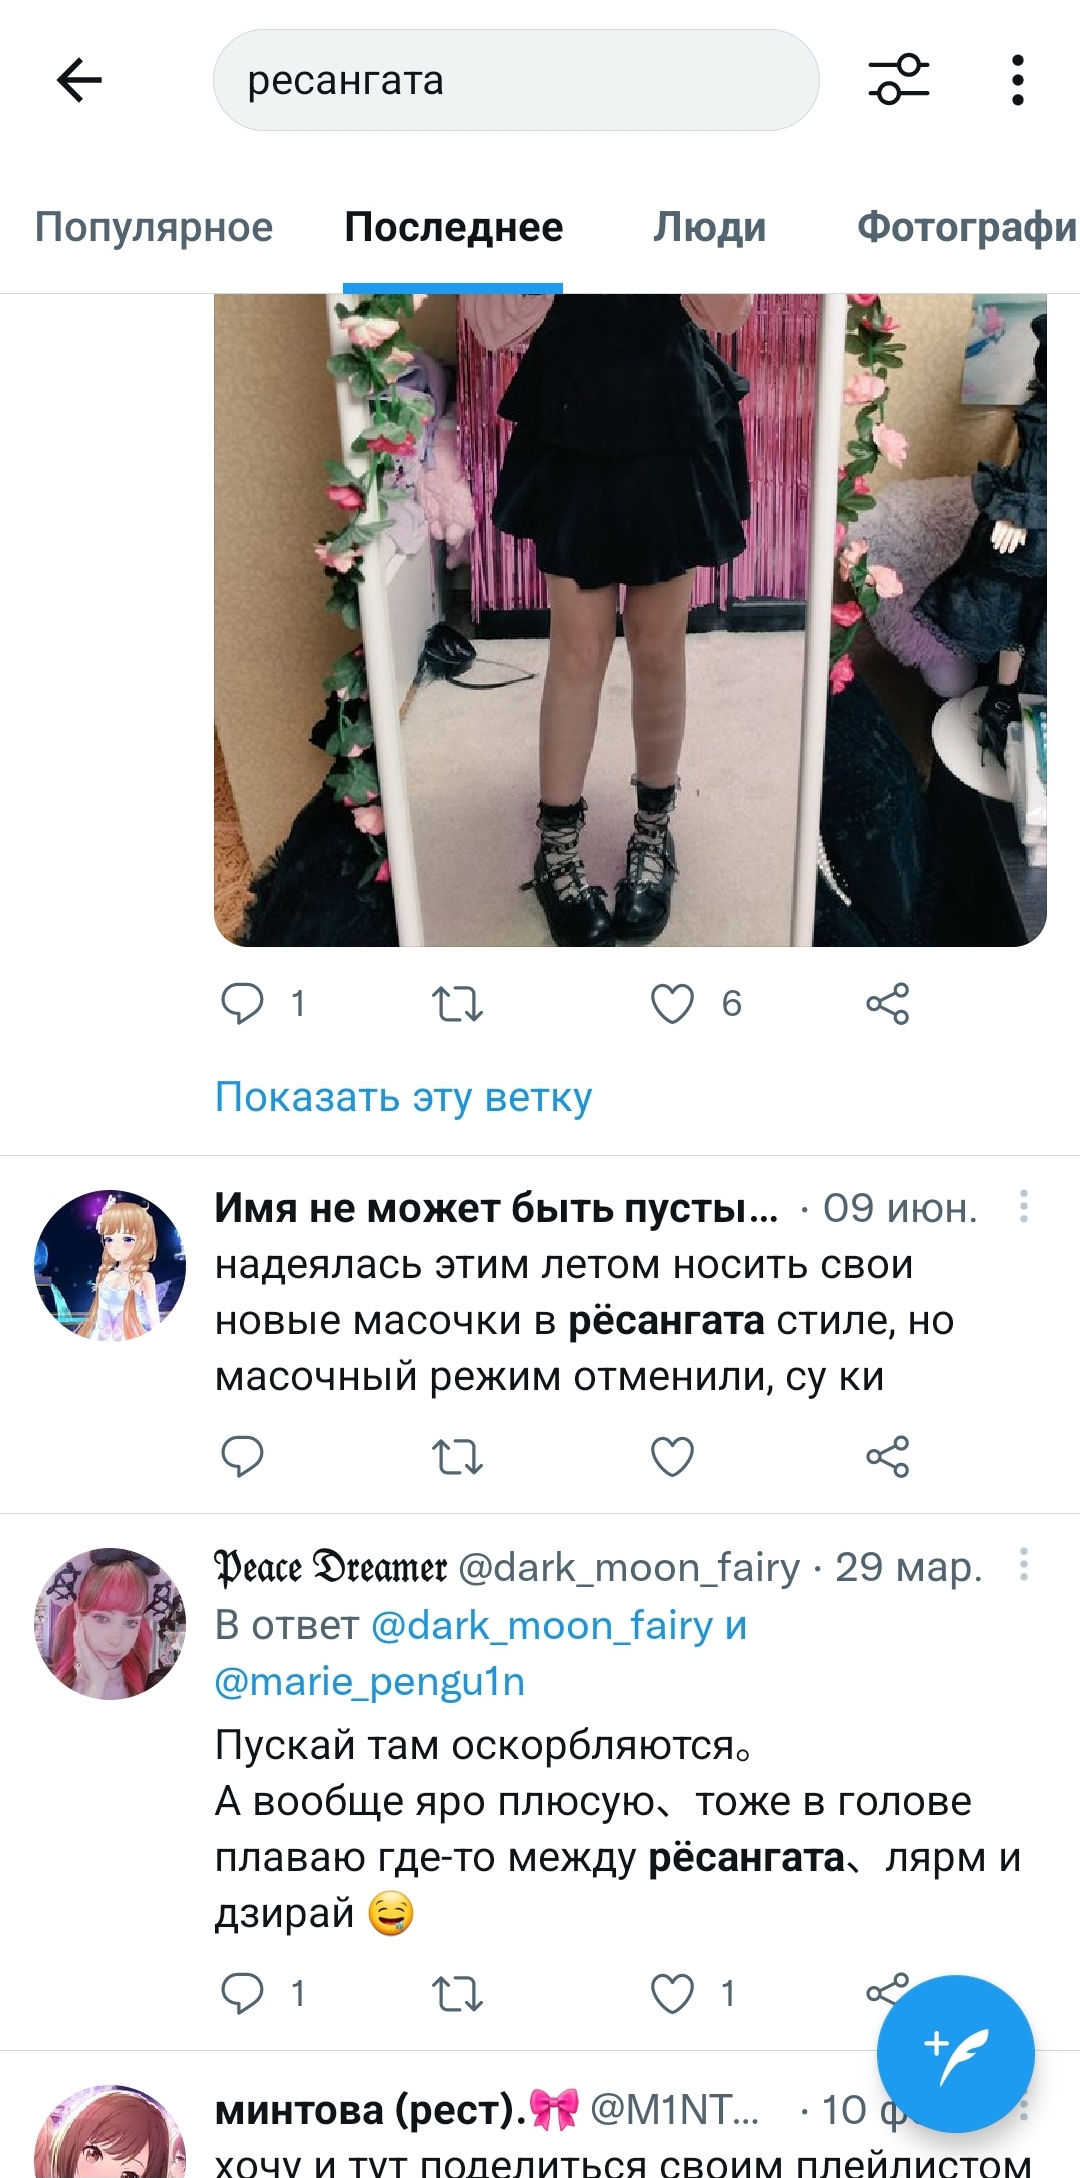1080x2178 pixels.
Task: Open more options for Peace Dreamer tweet
Action: point(1024,1564)
